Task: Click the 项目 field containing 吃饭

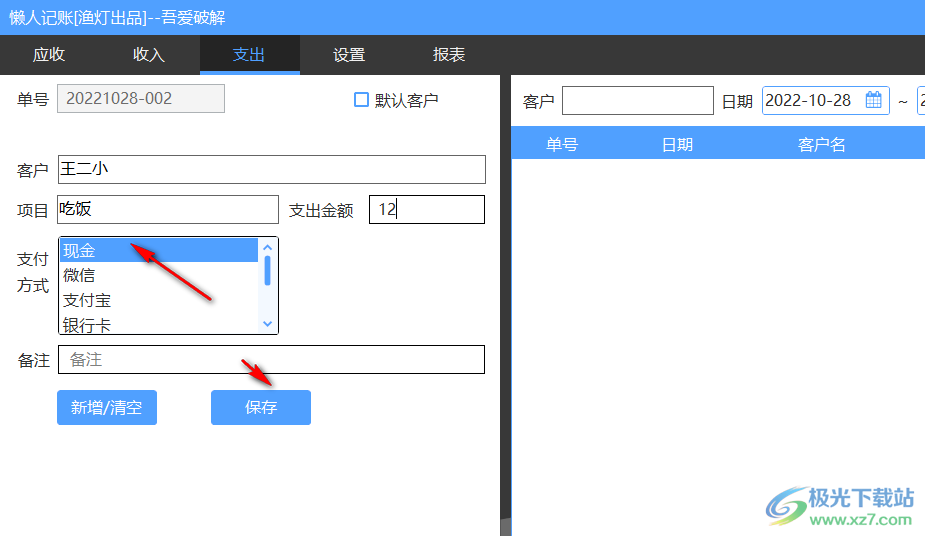Action: [x=168, y=209]
